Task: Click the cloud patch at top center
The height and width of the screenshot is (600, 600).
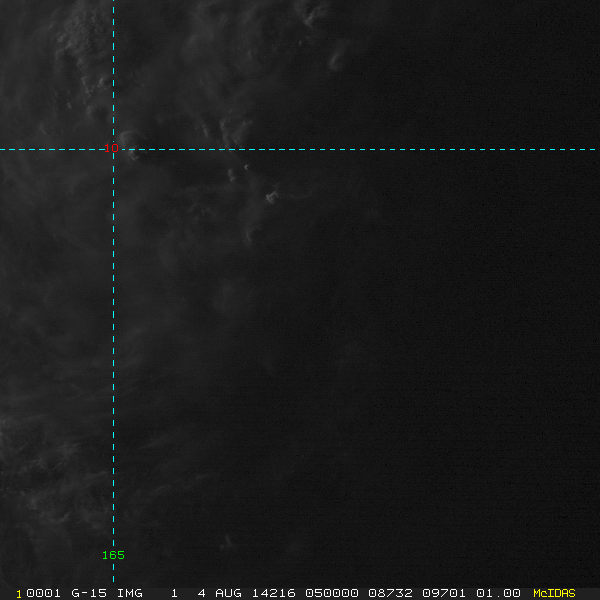Action: tap(318, 14)
